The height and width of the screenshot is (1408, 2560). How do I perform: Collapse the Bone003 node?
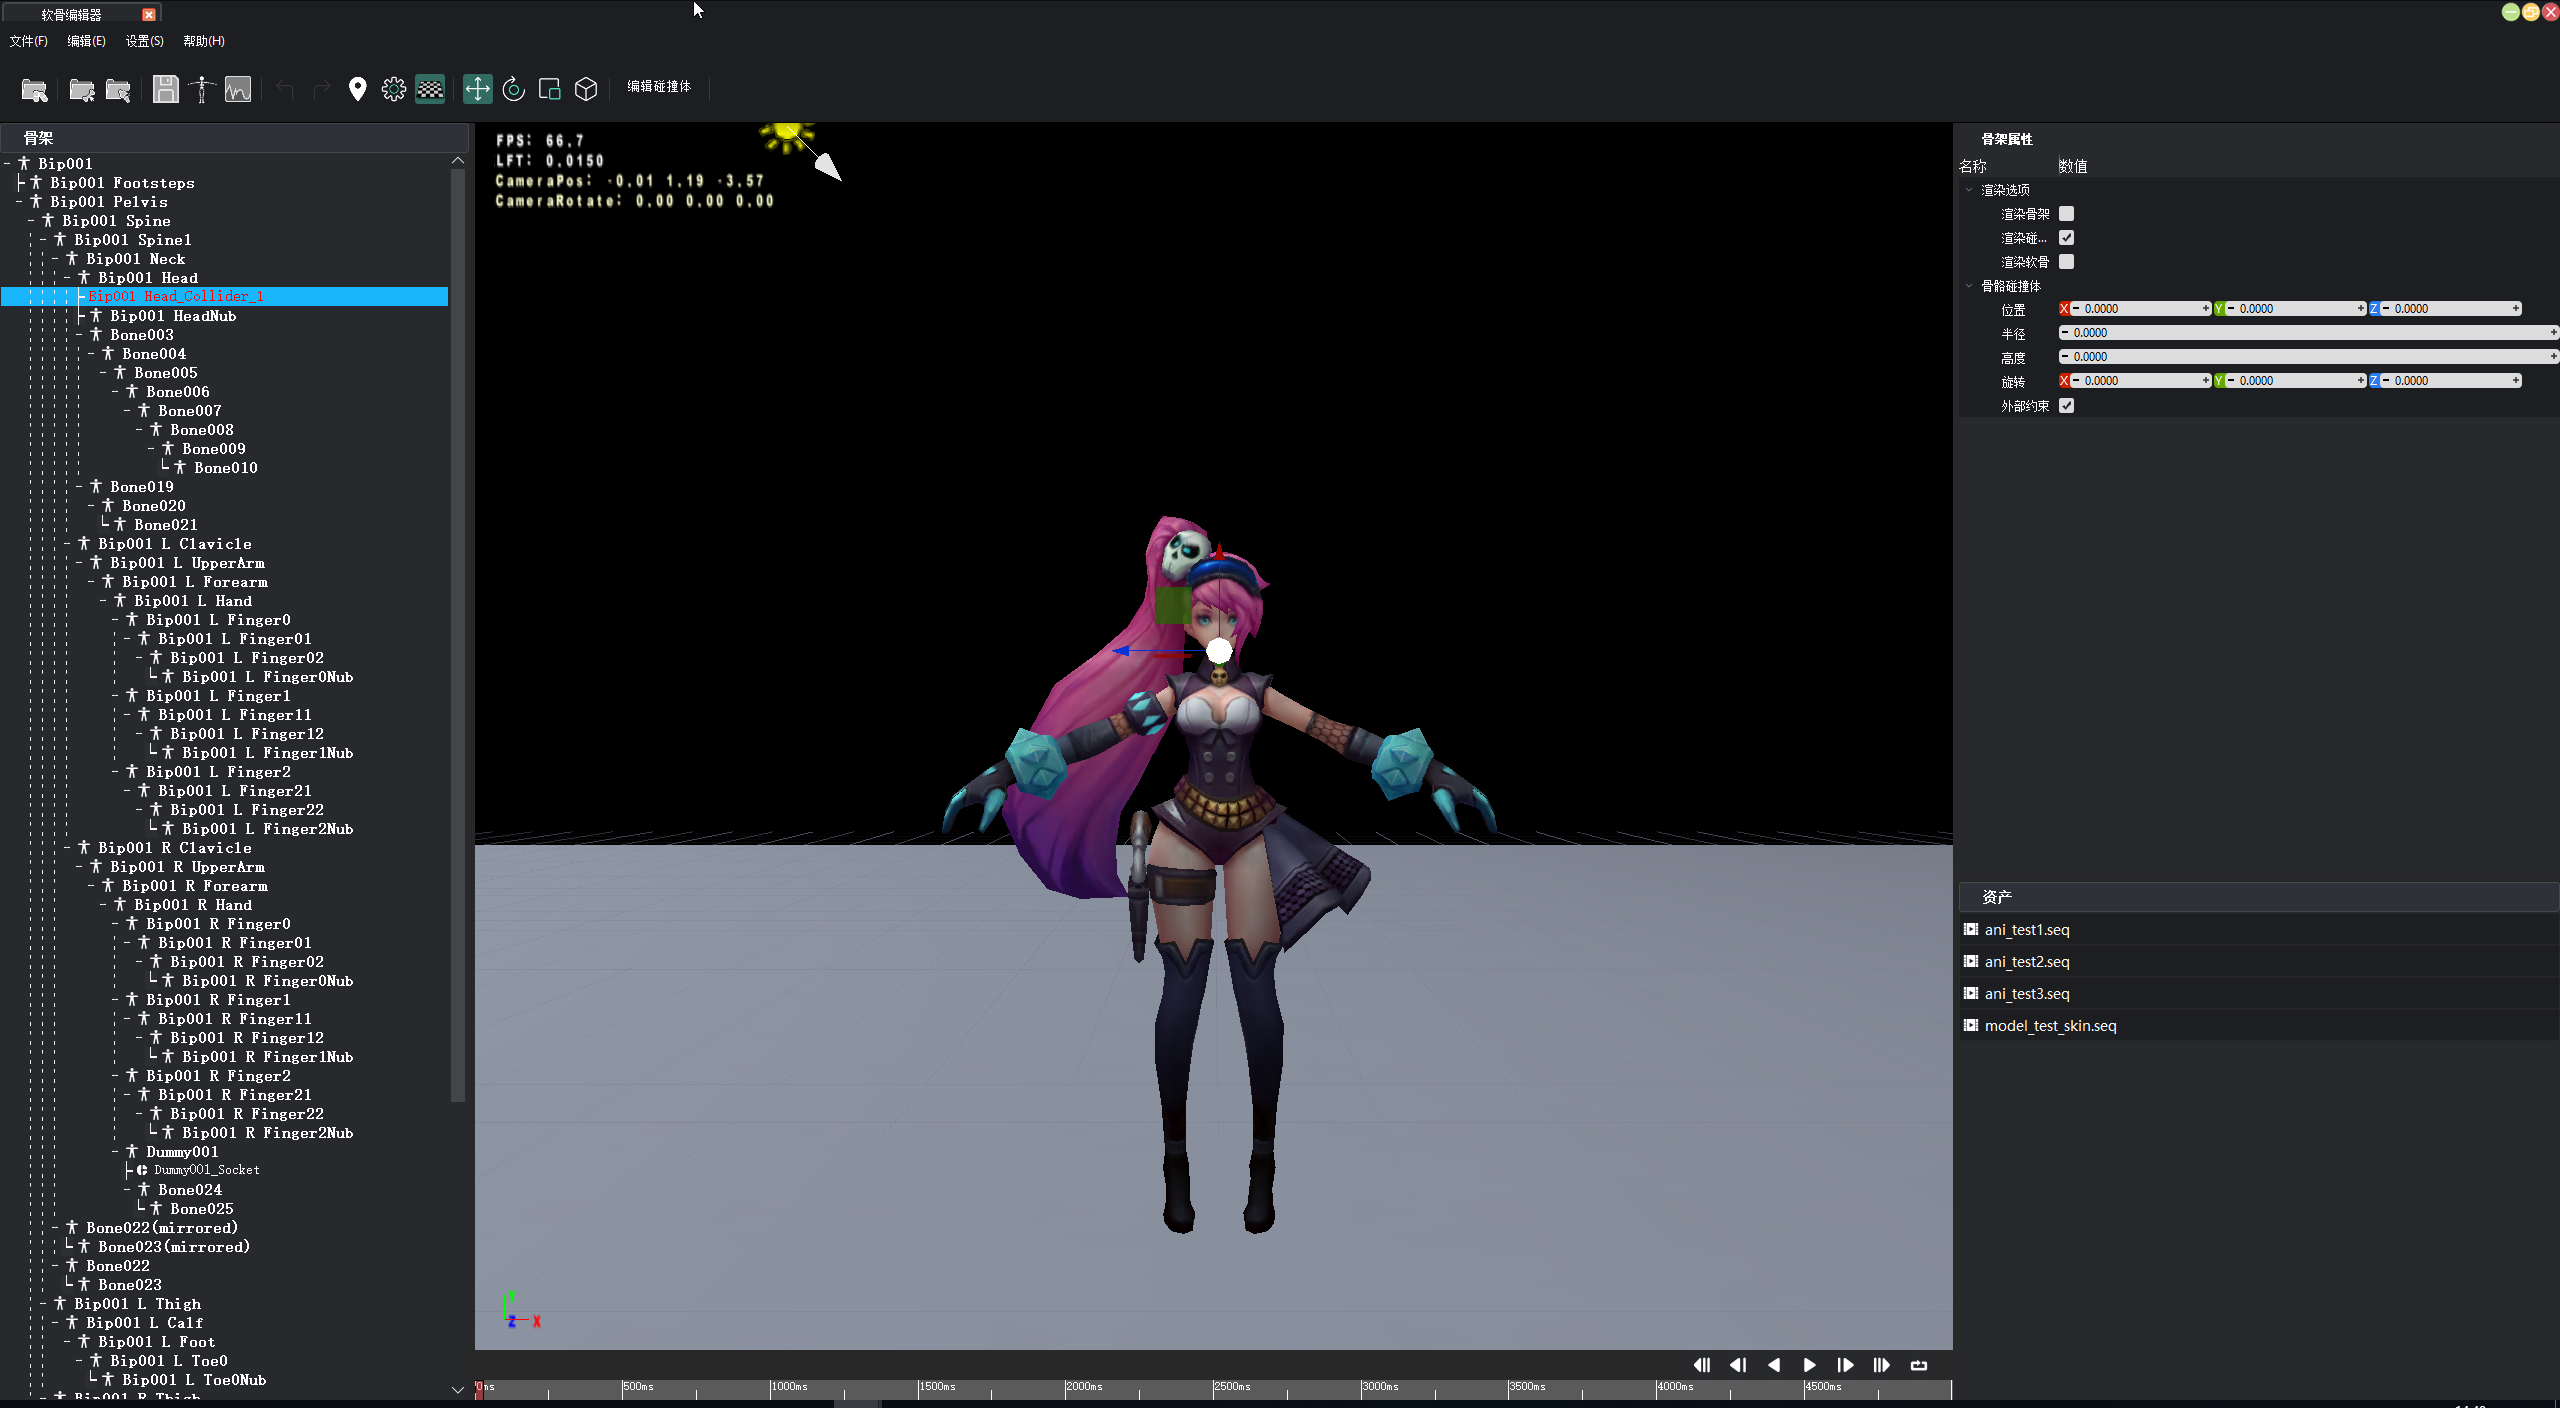click(80, 334)
